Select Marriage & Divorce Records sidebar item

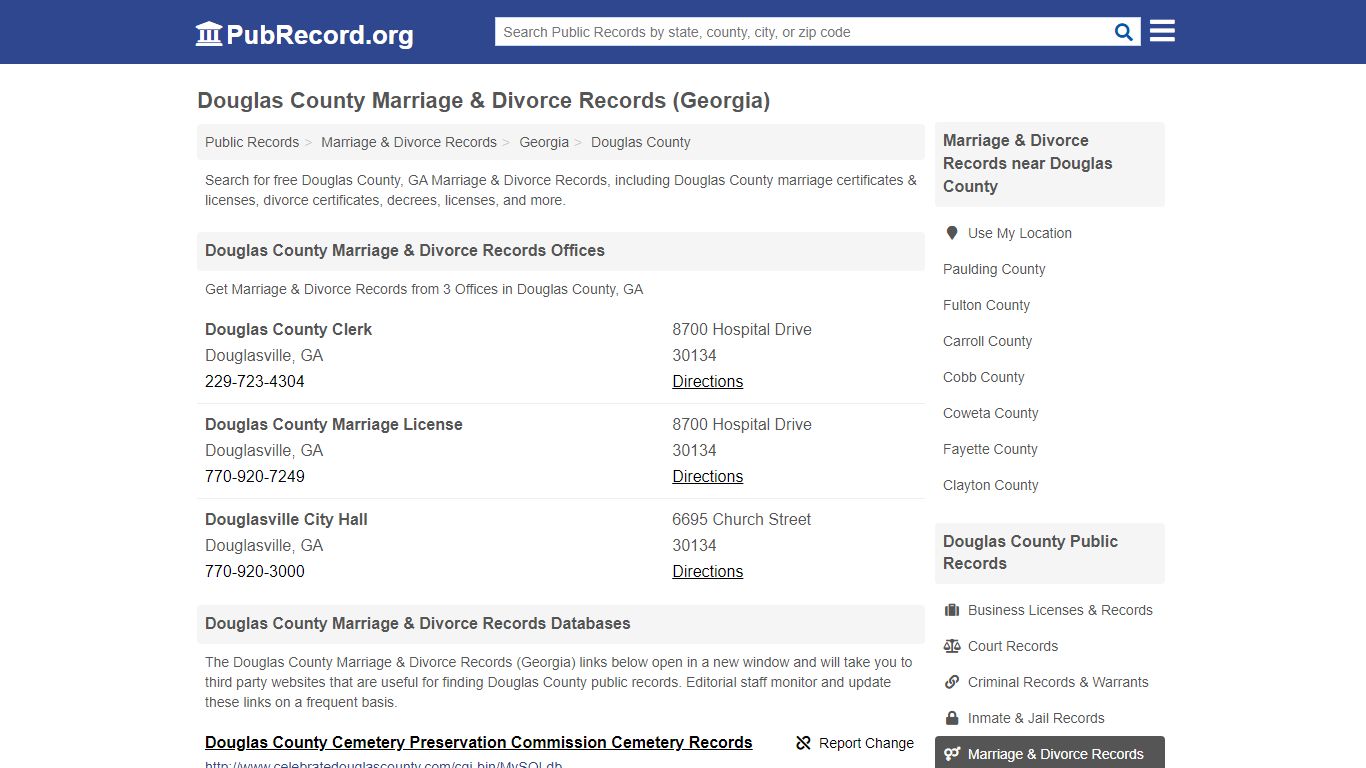click(x=1050, y=753)
